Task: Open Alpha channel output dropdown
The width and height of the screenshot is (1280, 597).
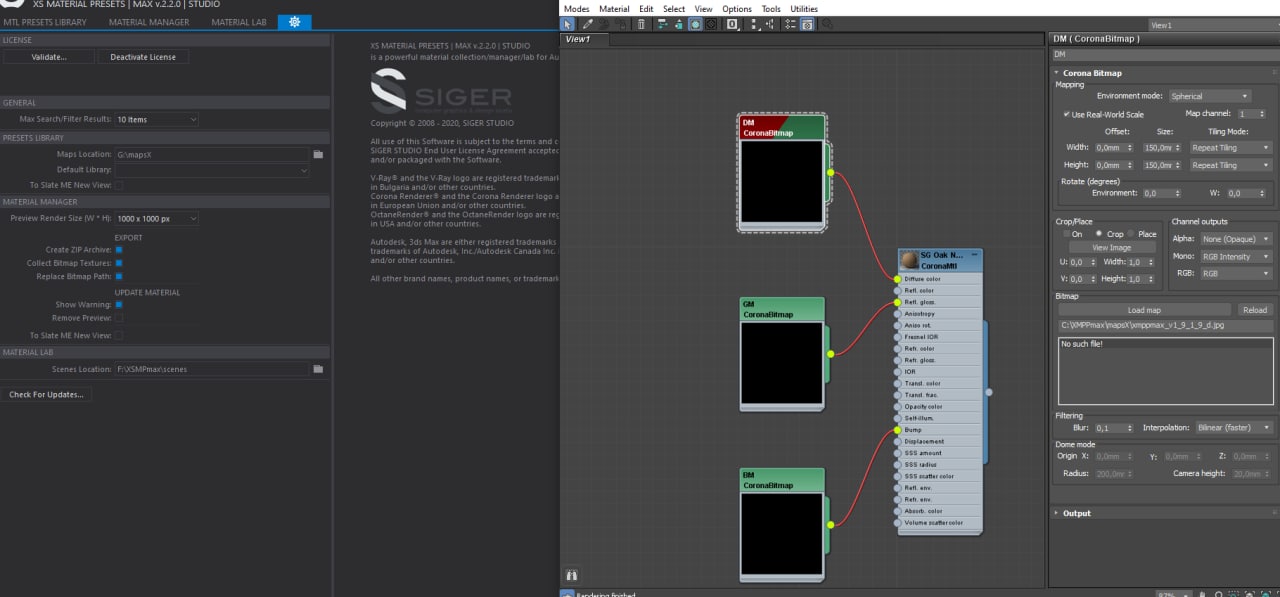Action: tap(1236, 239)
